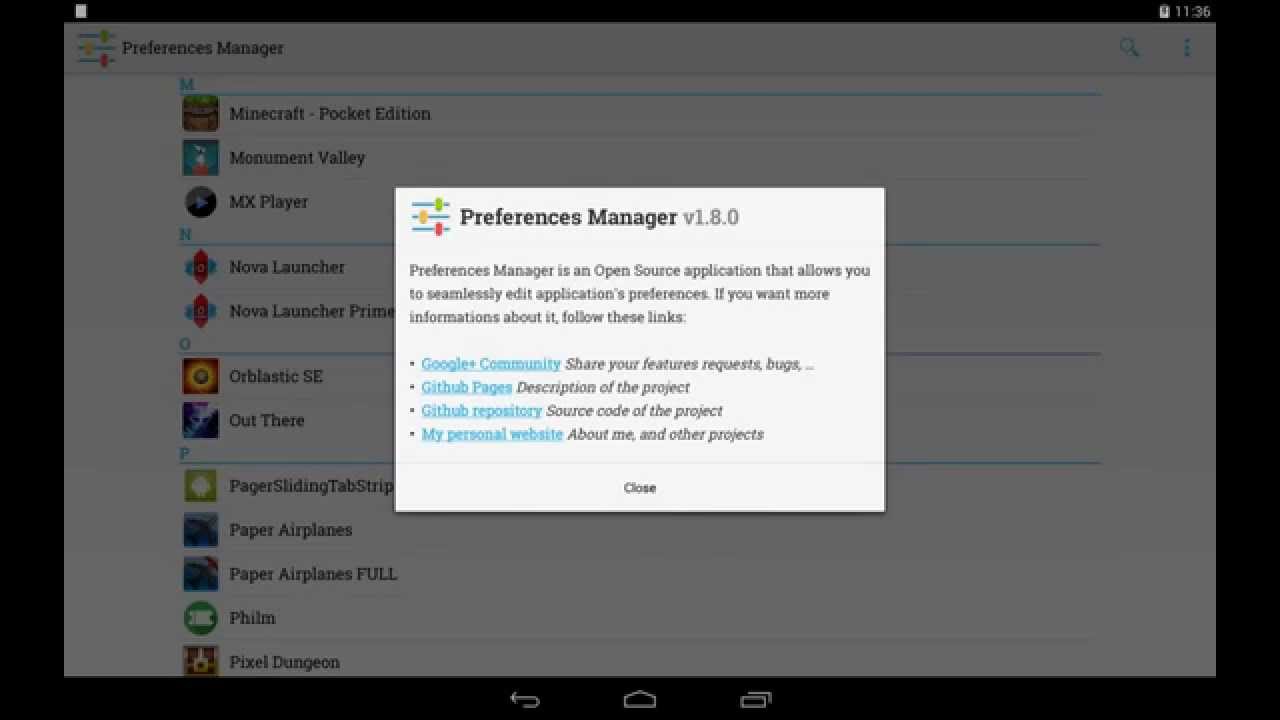Close the about dialog

(x=640, y=488)
